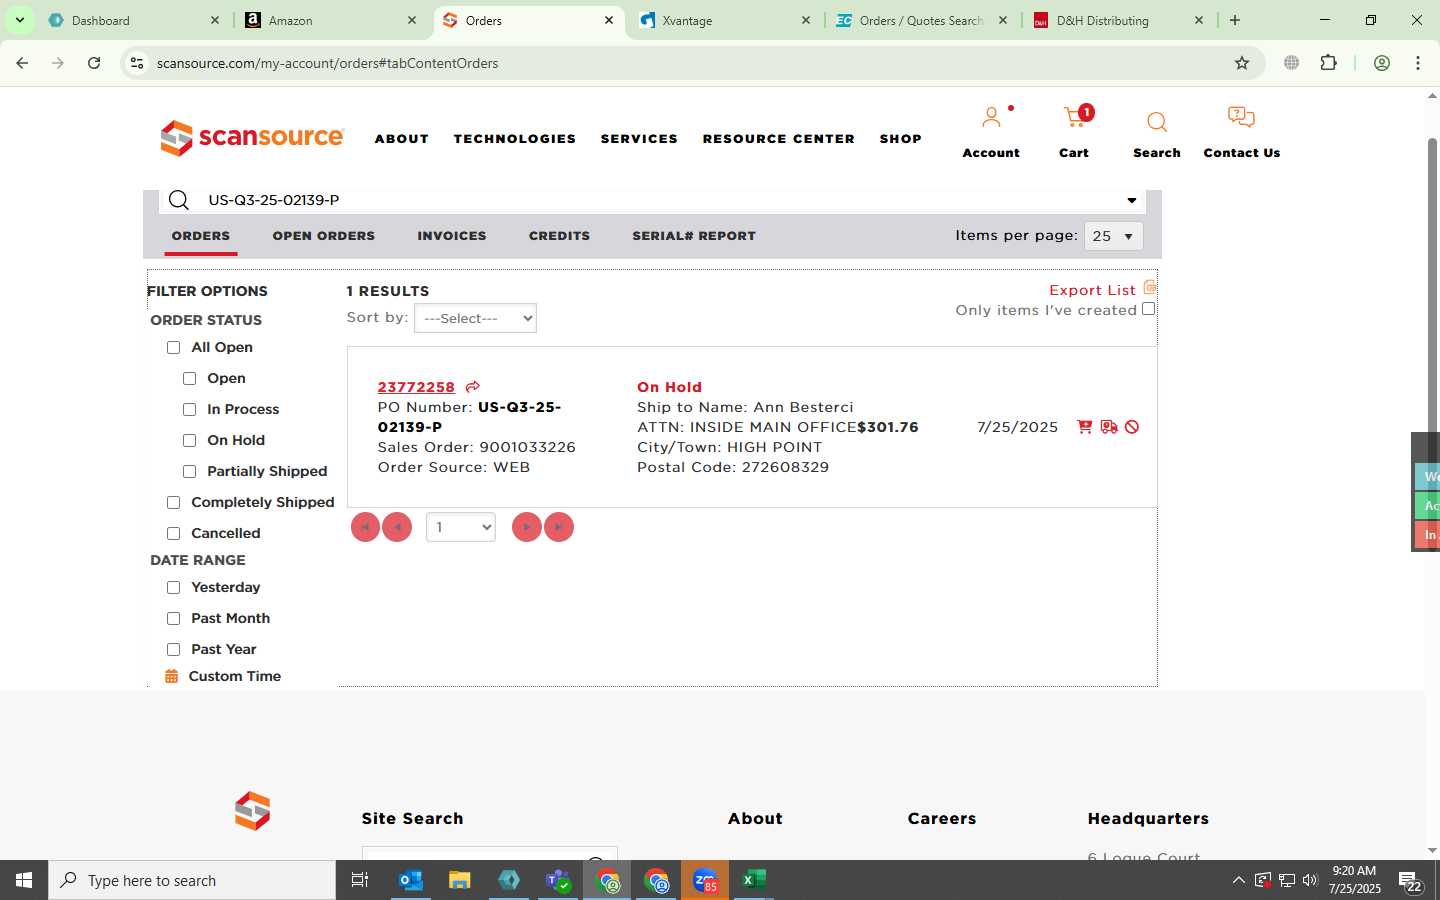Go to next page of results
Image resolution: width=1440 pixels, height=900 pixels.
pyautogui.click(x=526, y=527)
